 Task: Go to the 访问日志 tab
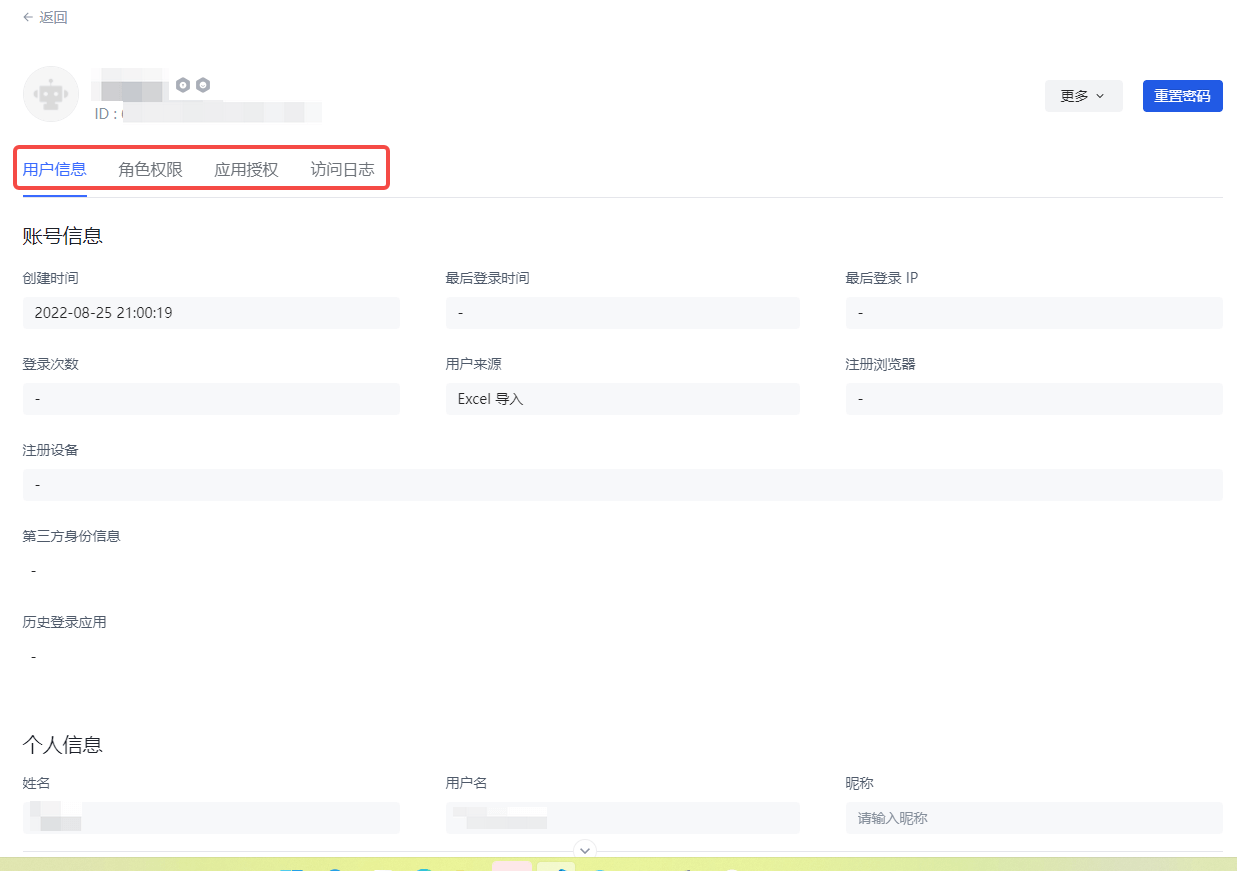(x=342, y=169)
